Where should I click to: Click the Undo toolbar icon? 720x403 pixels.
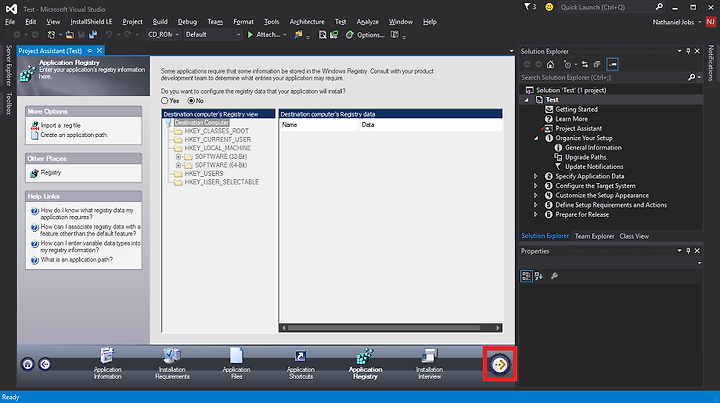click(x=109, y=34)
